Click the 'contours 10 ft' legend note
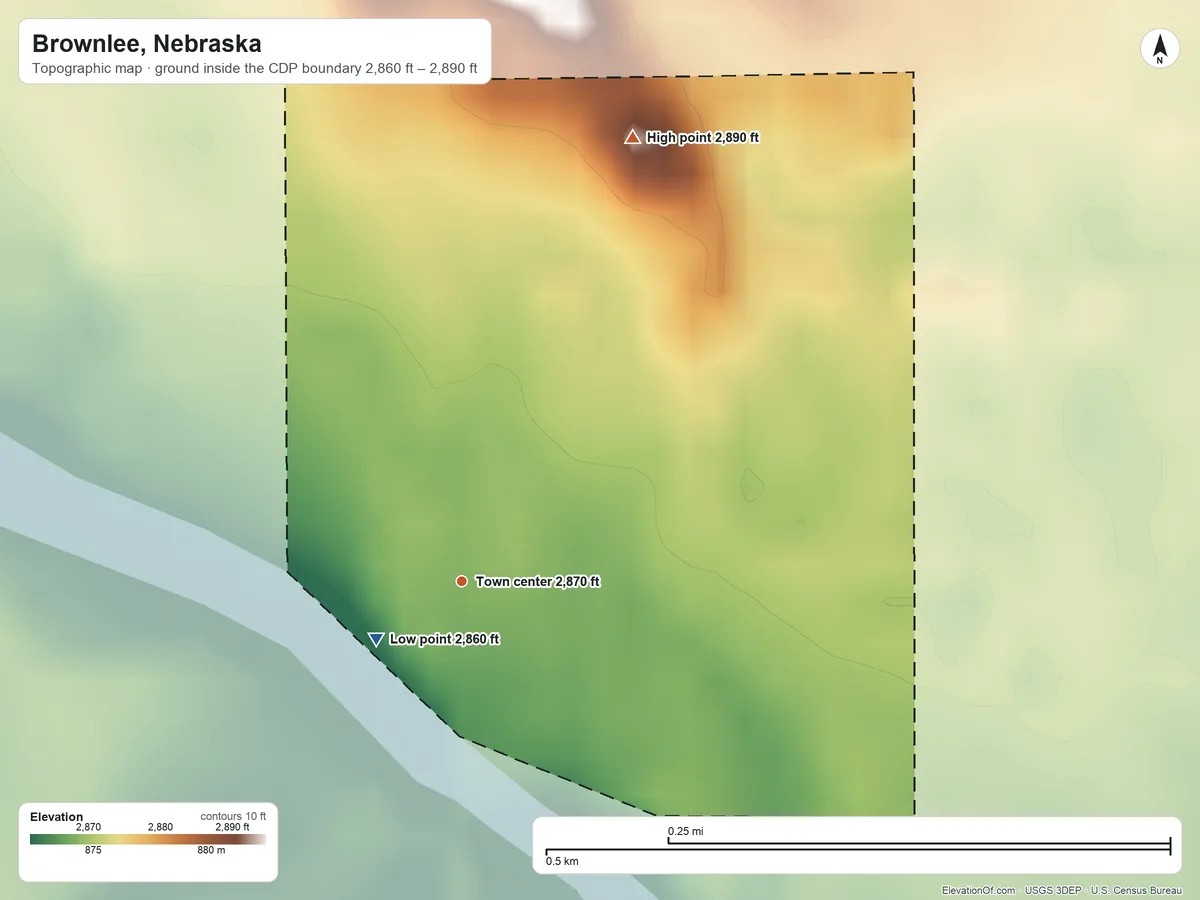Viewport: 1200px width, 900px height. (x=233, y=816)
